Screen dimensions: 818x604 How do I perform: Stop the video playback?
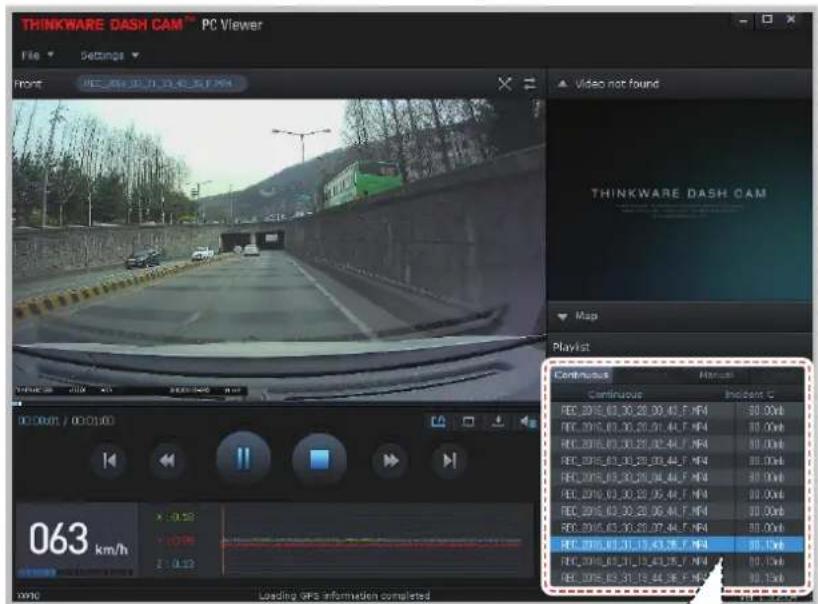(x=319, y=460)
